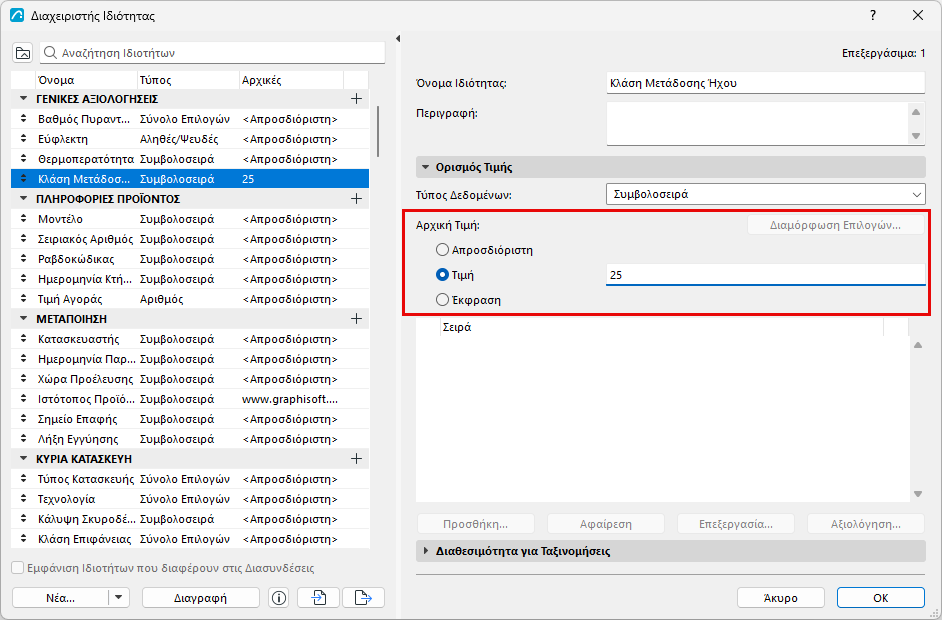
Task: Select the Ραβδοκώδικας property row
Action: (x=190, y=259)
